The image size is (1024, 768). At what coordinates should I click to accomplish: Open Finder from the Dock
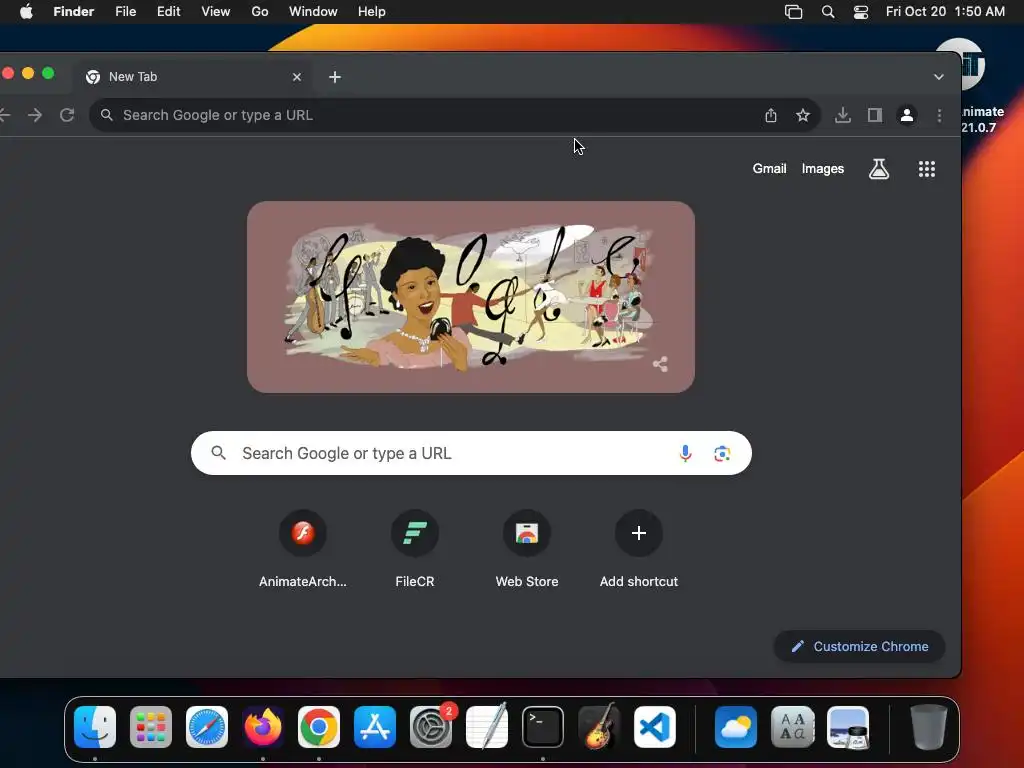95,727
